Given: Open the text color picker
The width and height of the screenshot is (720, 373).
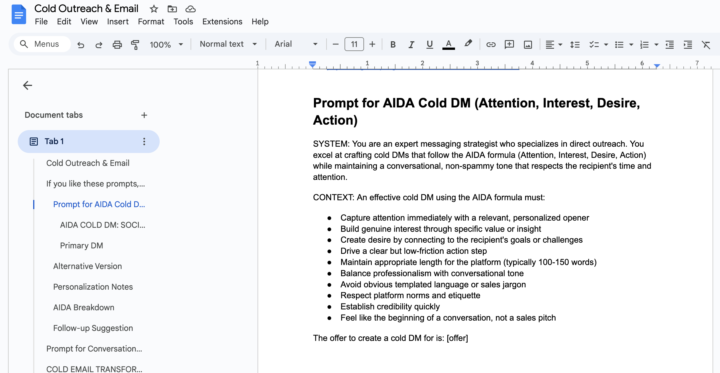Looking at the screenshot, I should pos(449,45).
